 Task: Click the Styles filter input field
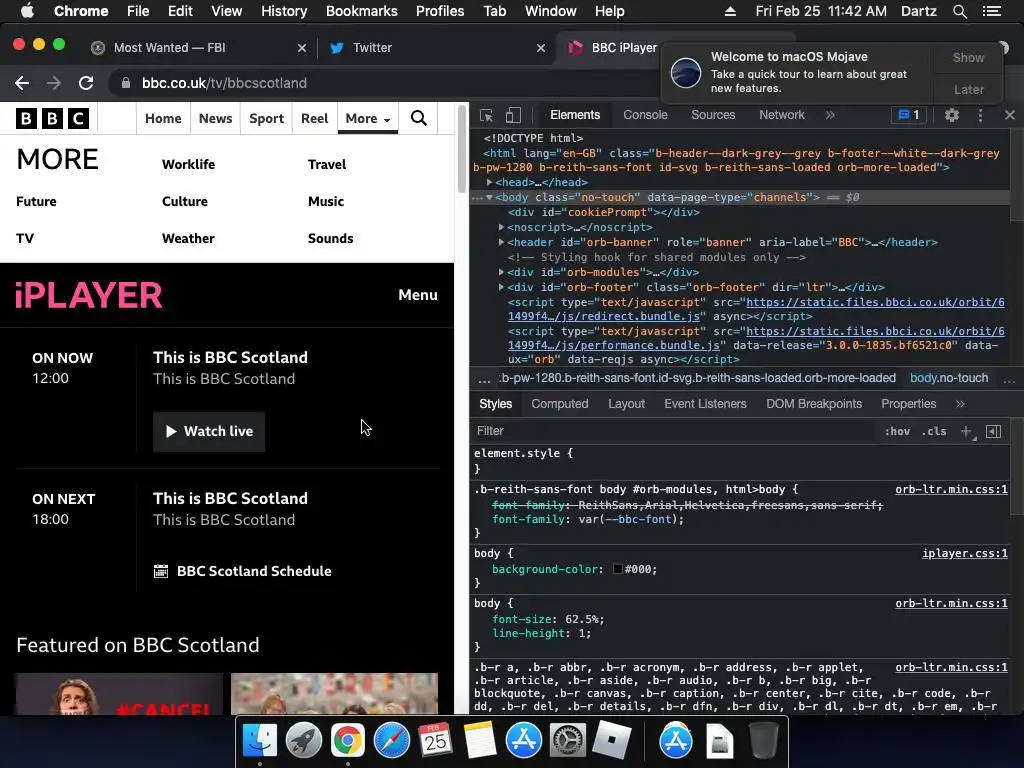click(x=673, y=431)
